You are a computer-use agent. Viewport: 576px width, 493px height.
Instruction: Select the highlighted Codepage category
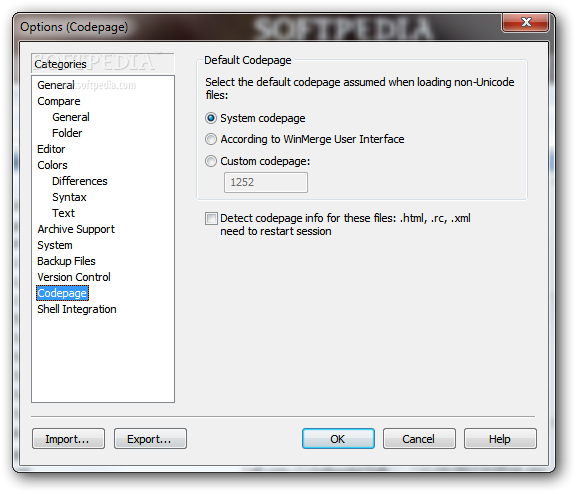coord(62,293)
